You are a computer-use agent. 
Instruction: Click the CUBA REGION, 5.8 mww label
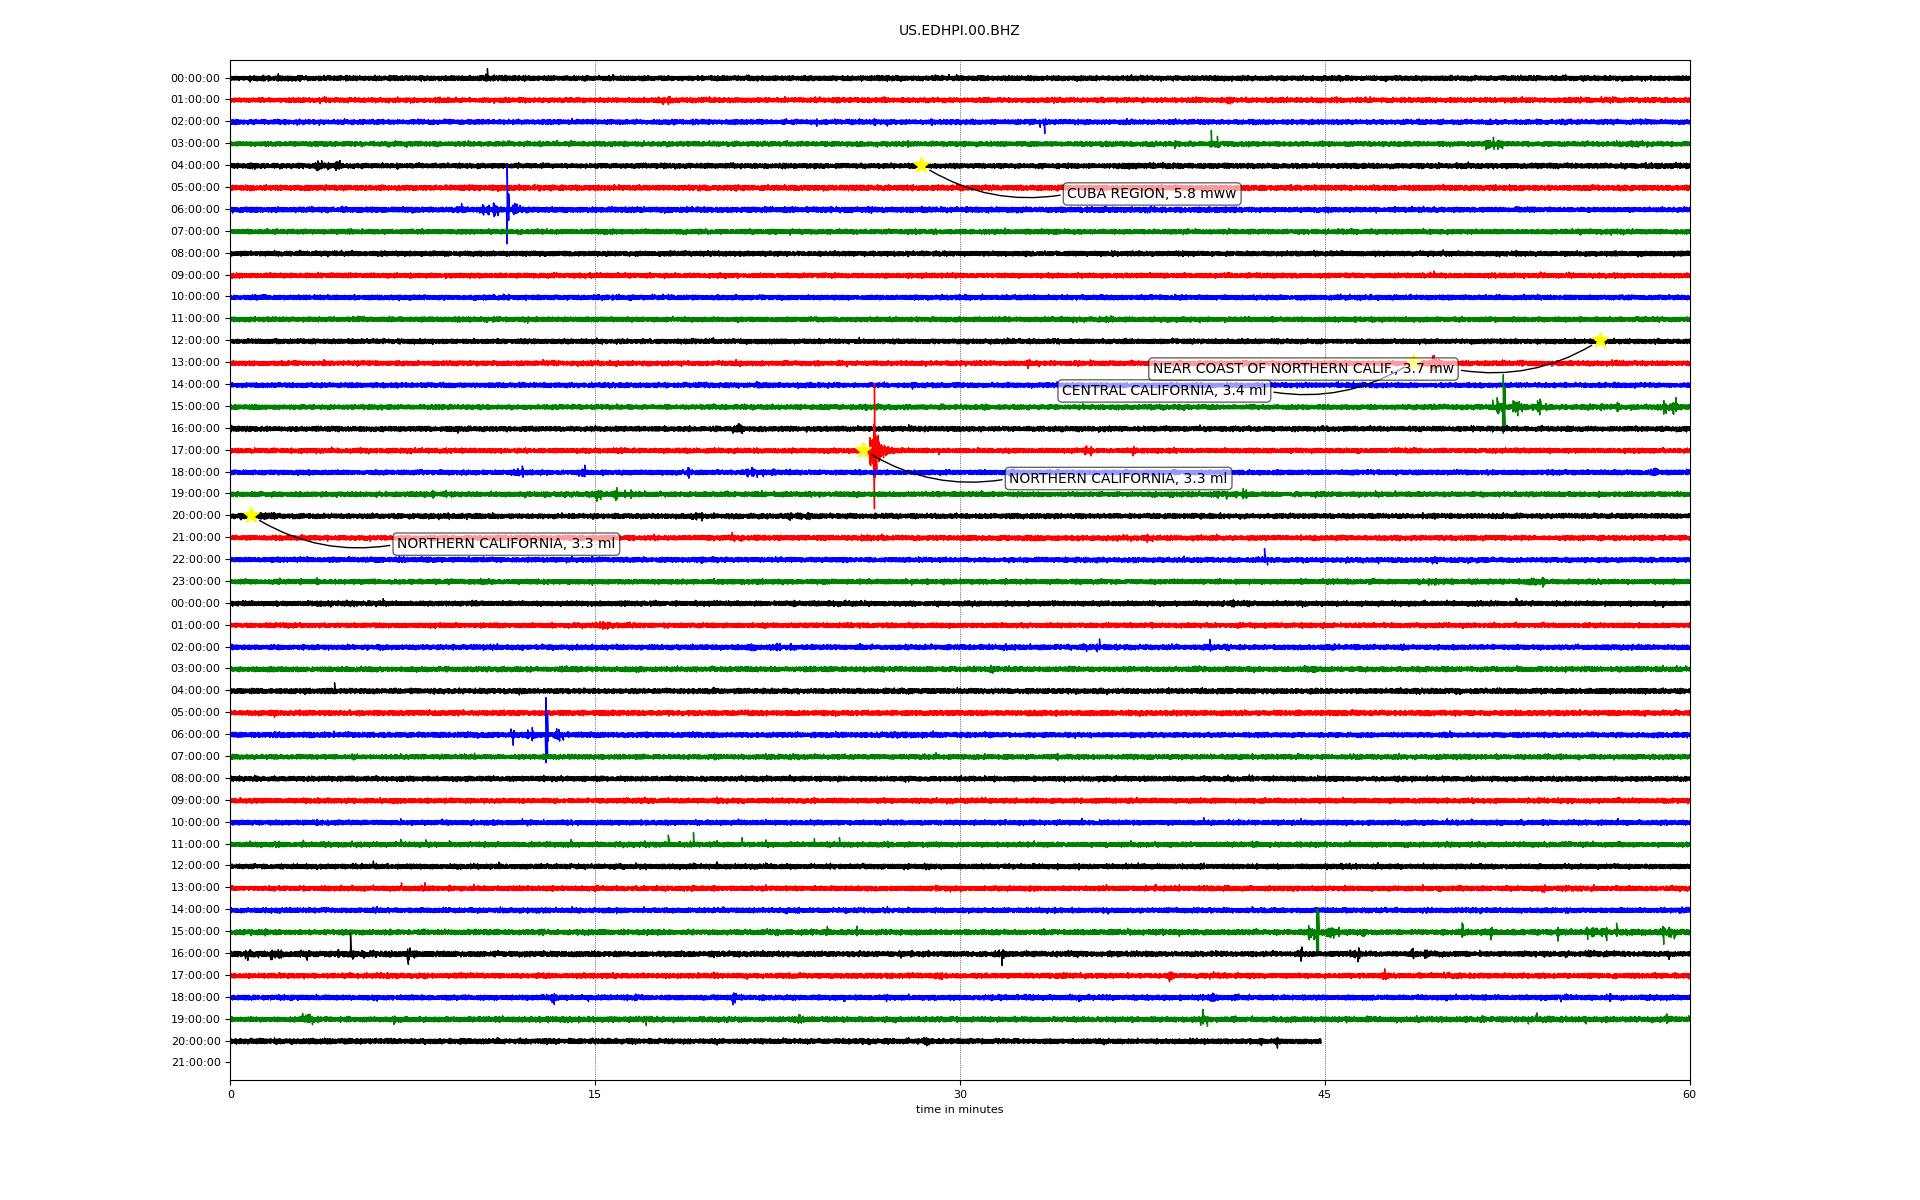[1151, 194]
